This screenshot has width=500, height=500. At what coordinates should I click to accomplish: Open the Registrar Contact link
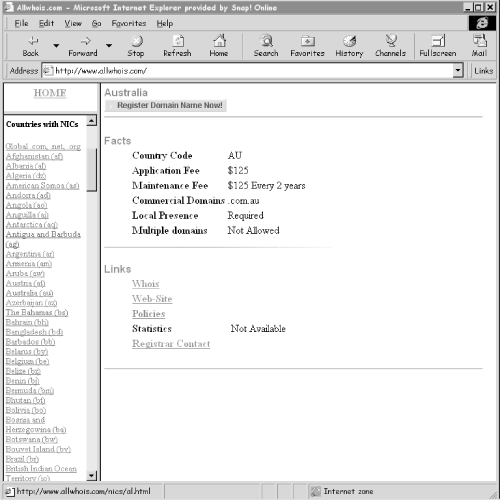click(171, 344)
